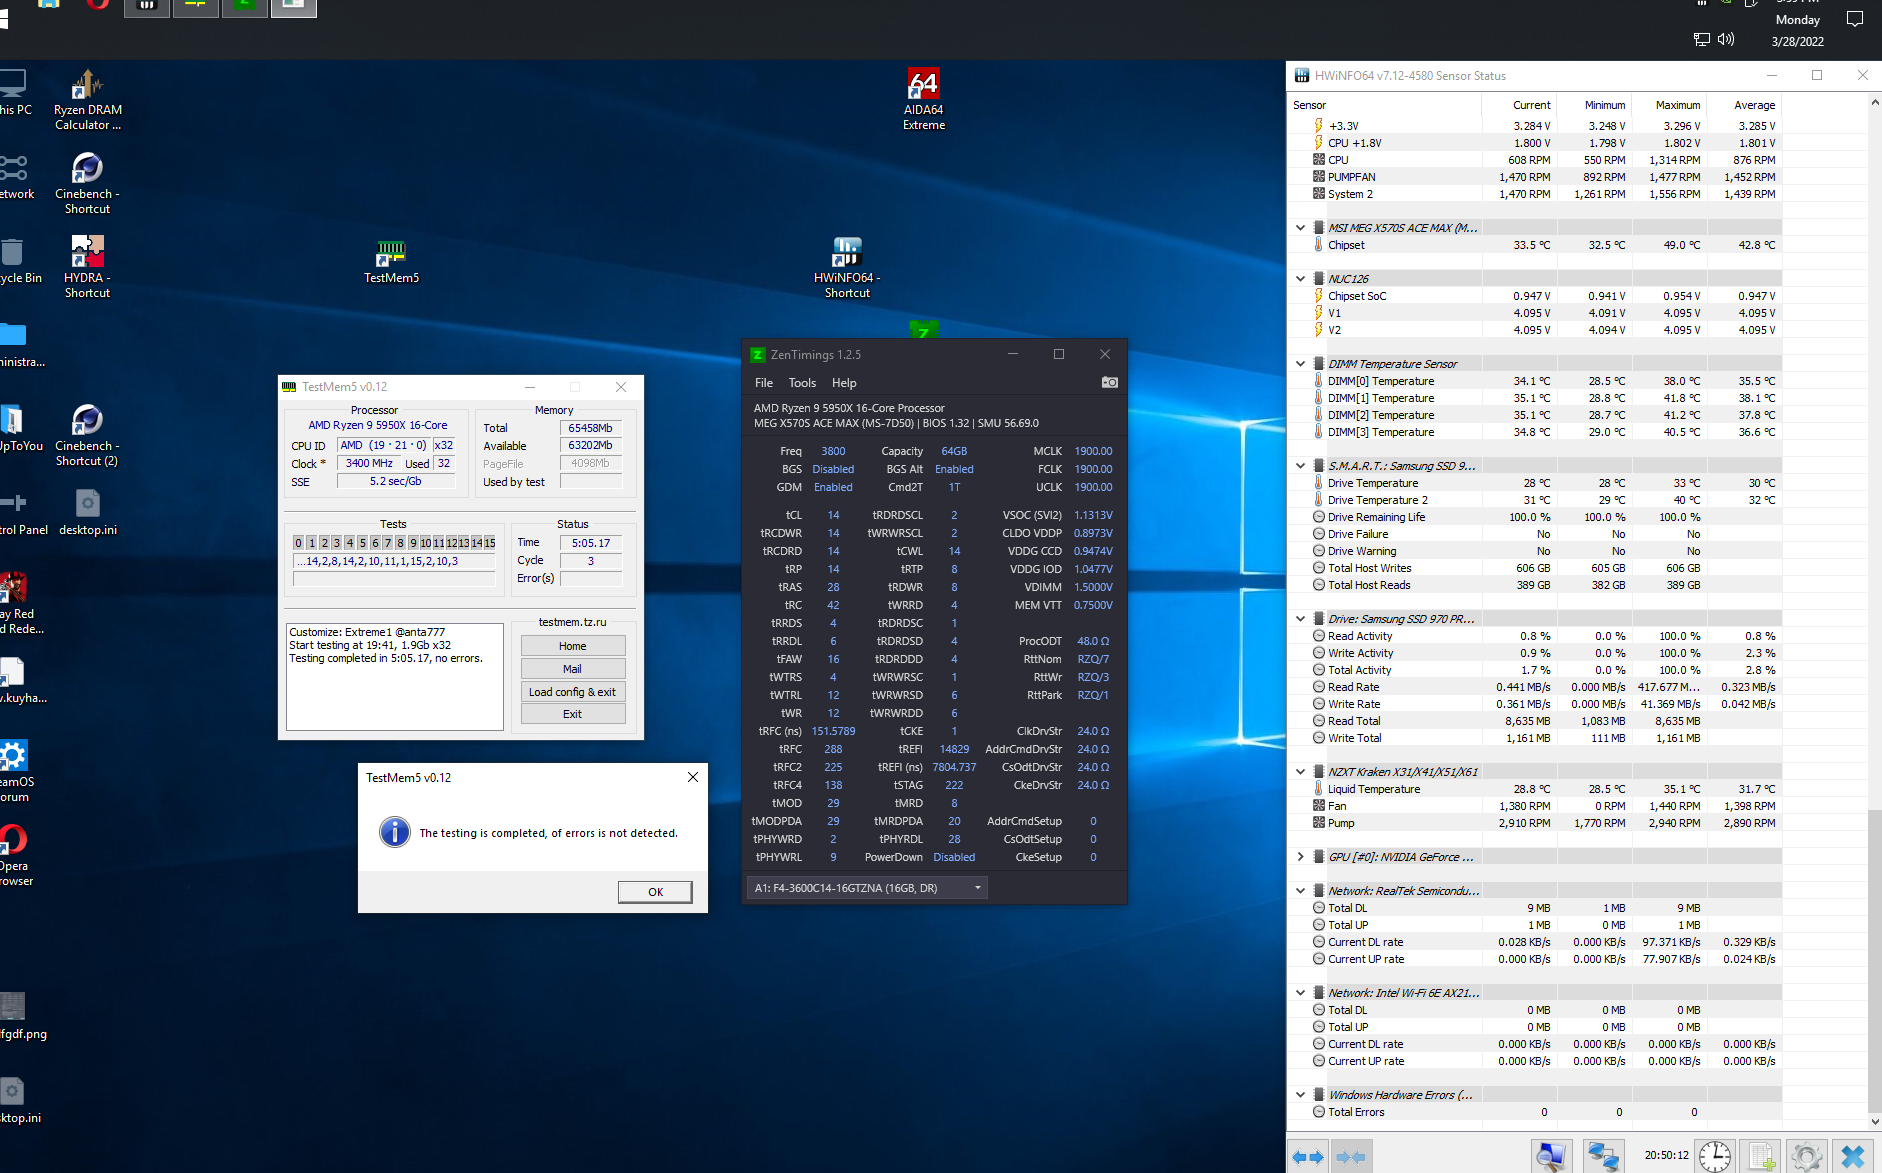The image size is (1882, 1173).
Task: Click the HWiNFO logging start icon
Action: pos(1761,1156)
